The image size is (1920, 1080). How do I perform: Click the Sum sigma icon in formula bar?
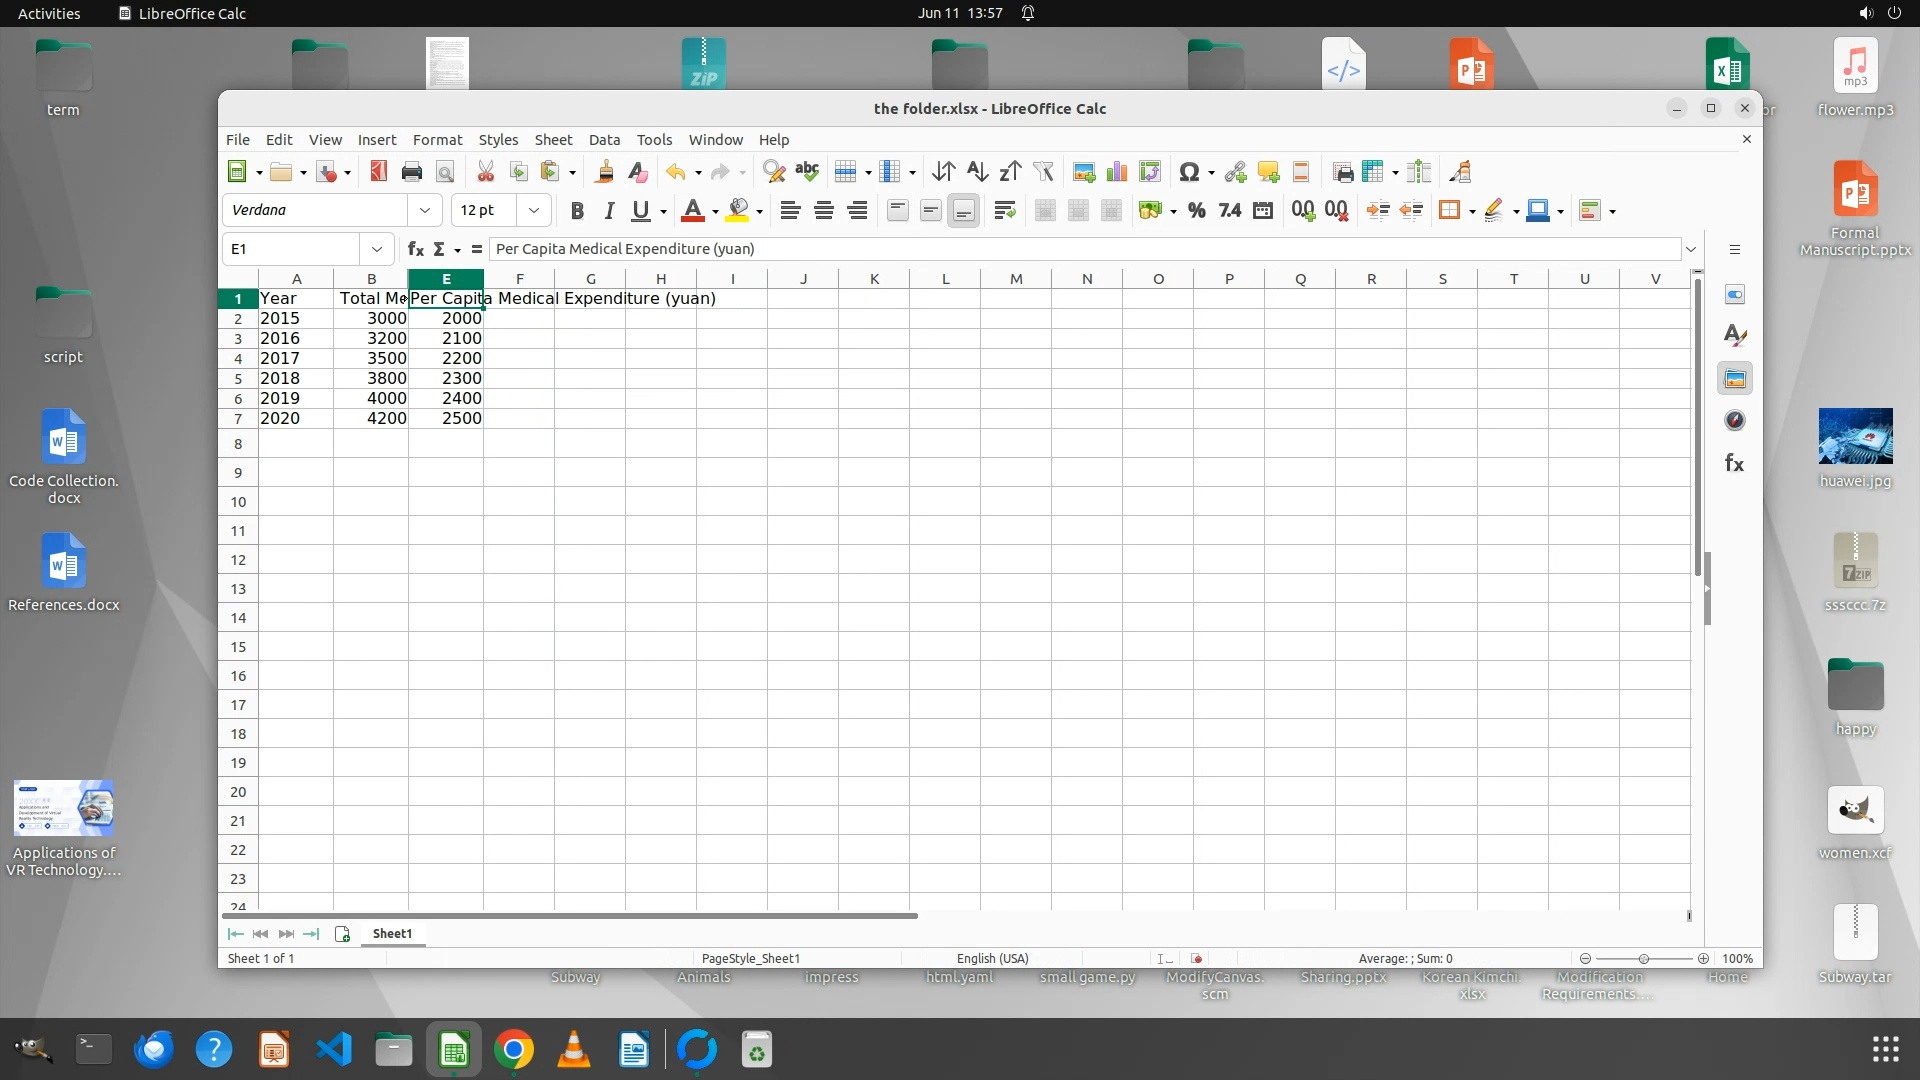click(438, 249)
